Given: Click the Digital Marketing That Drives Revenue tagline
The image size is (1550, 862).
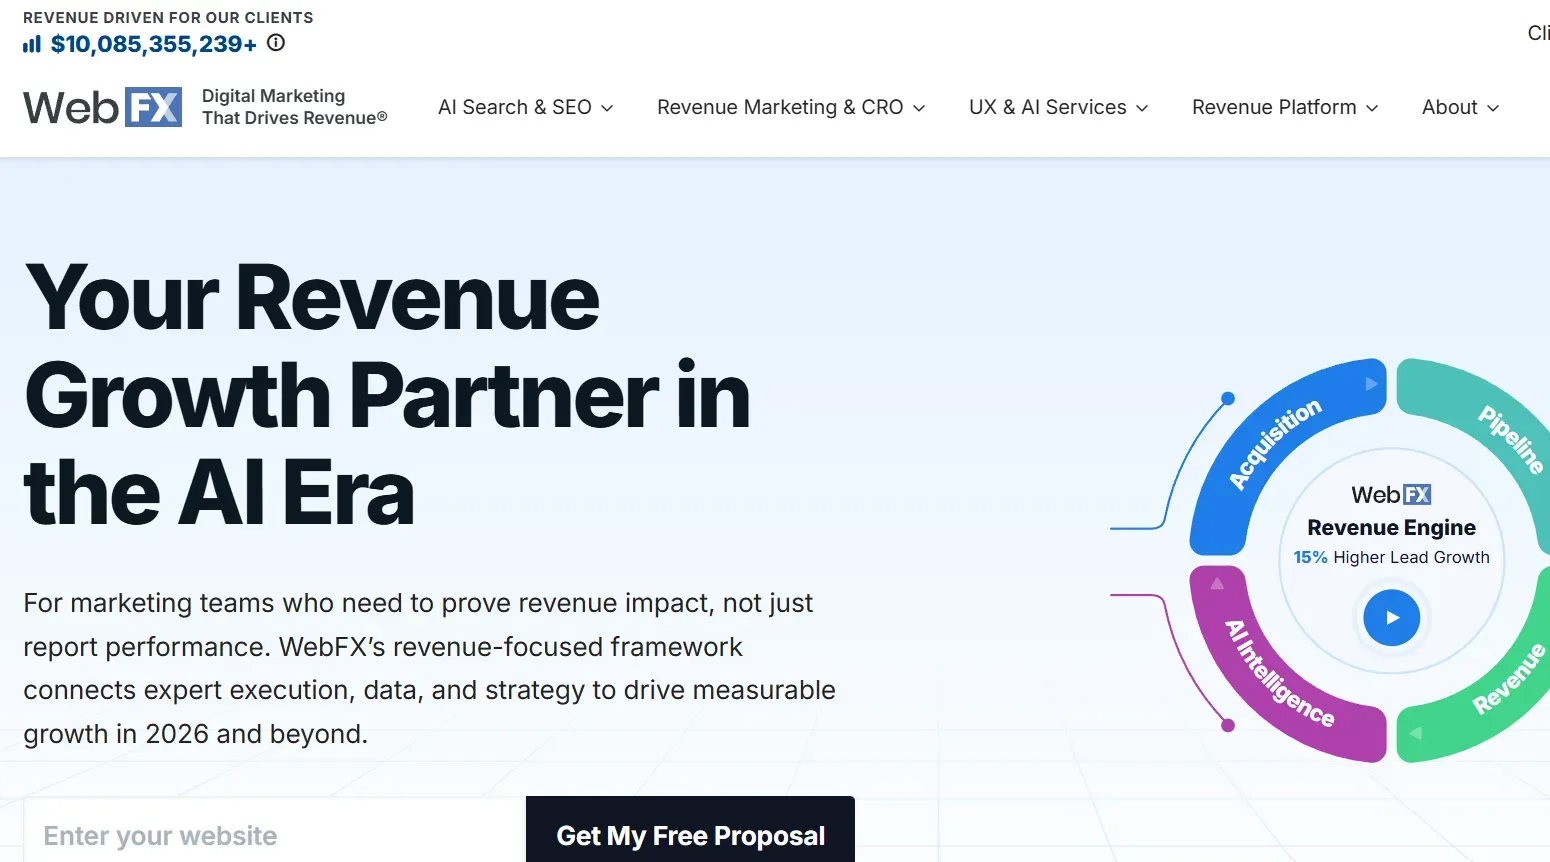Looking at the screenshot, I should tap(294, 107).
